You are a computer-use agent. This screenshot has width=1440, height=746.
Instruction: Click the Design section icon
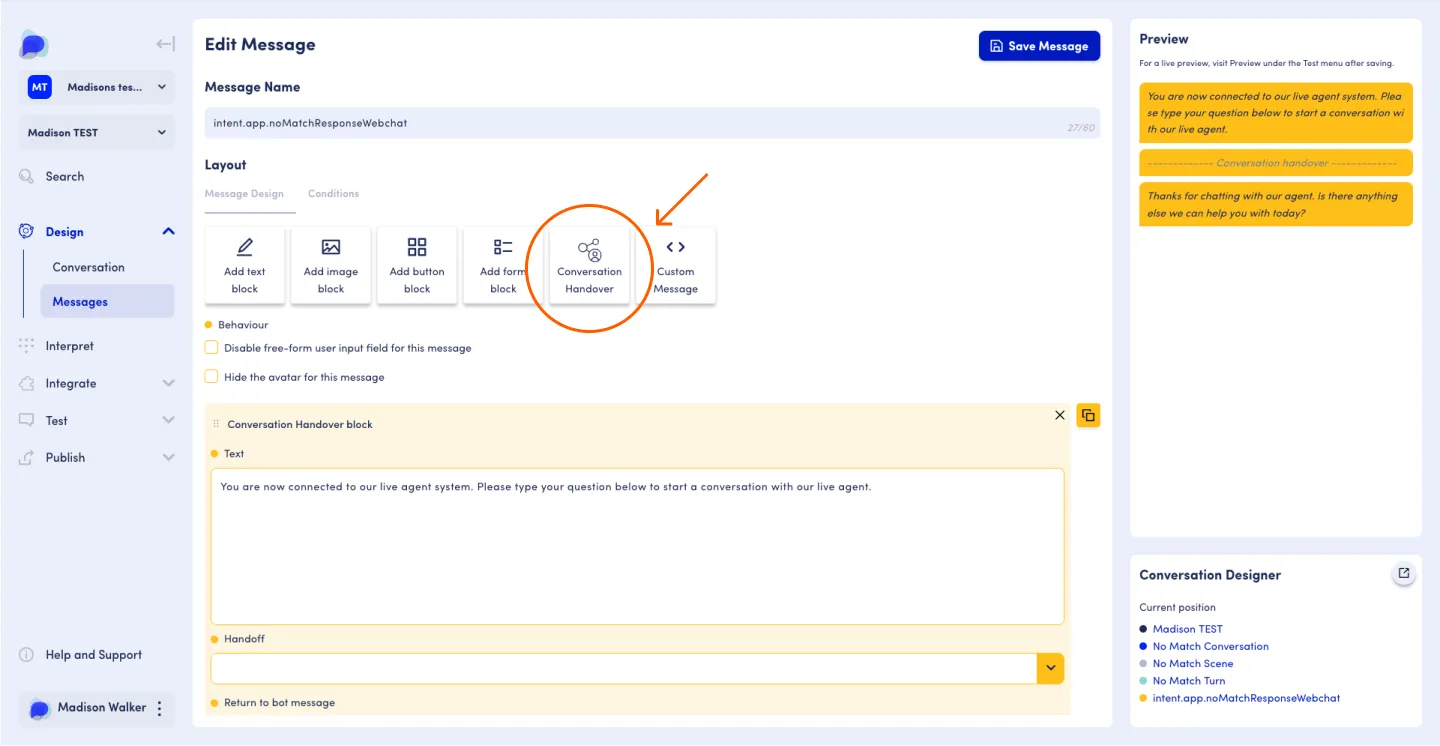click(x=27, y=231)
